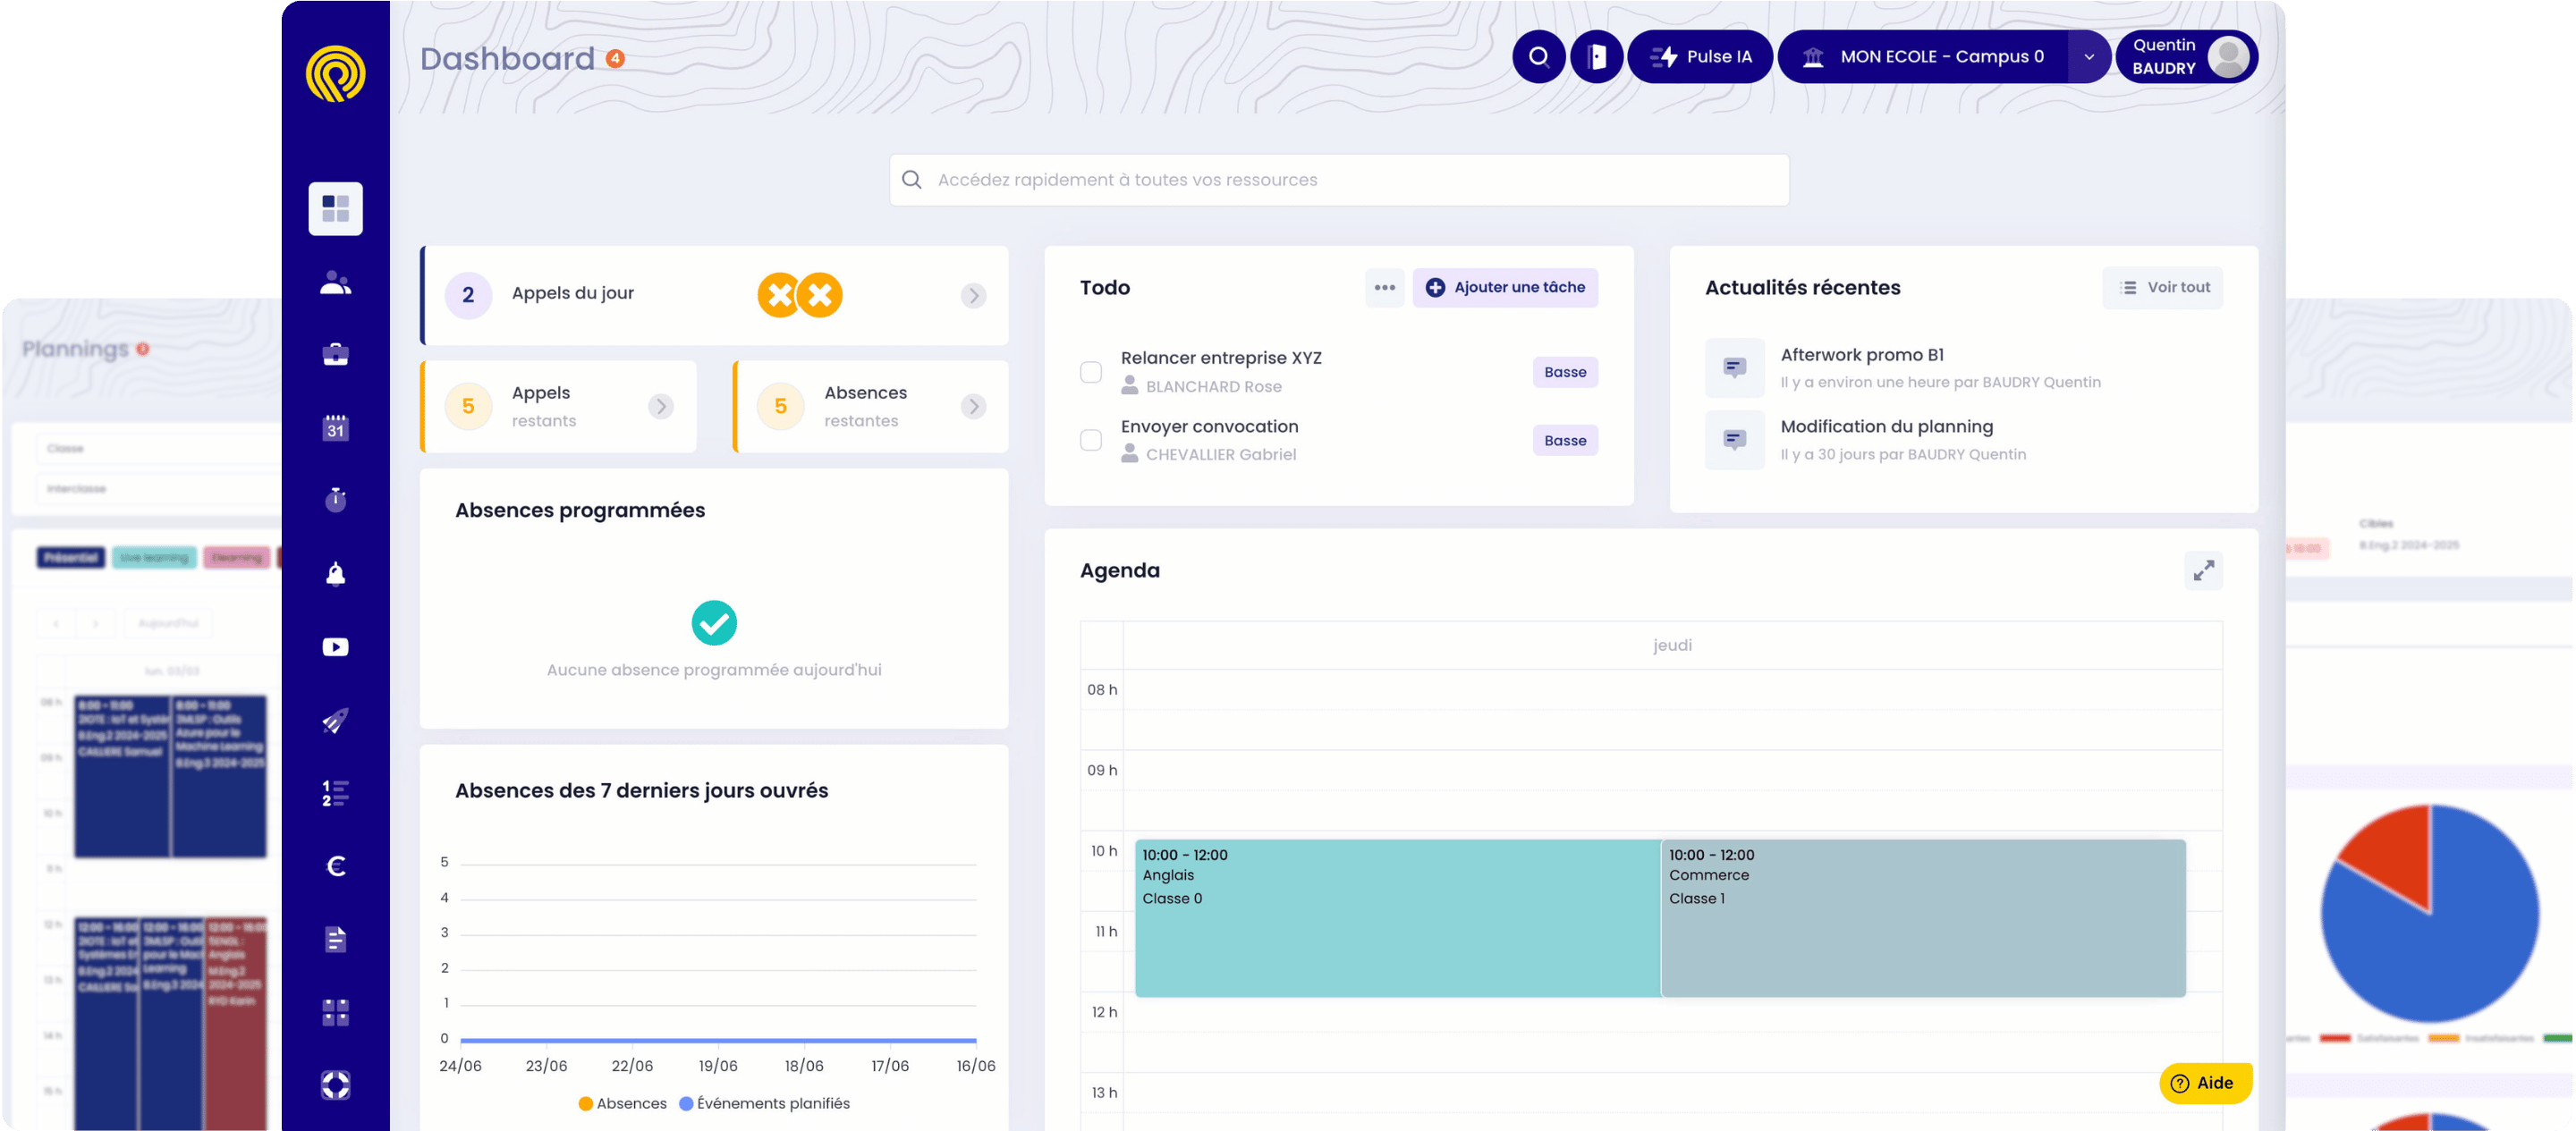This screenshot has height=1131, width=2576.
Task: Click the door/logout icon in header
Action: (1596, 57)
